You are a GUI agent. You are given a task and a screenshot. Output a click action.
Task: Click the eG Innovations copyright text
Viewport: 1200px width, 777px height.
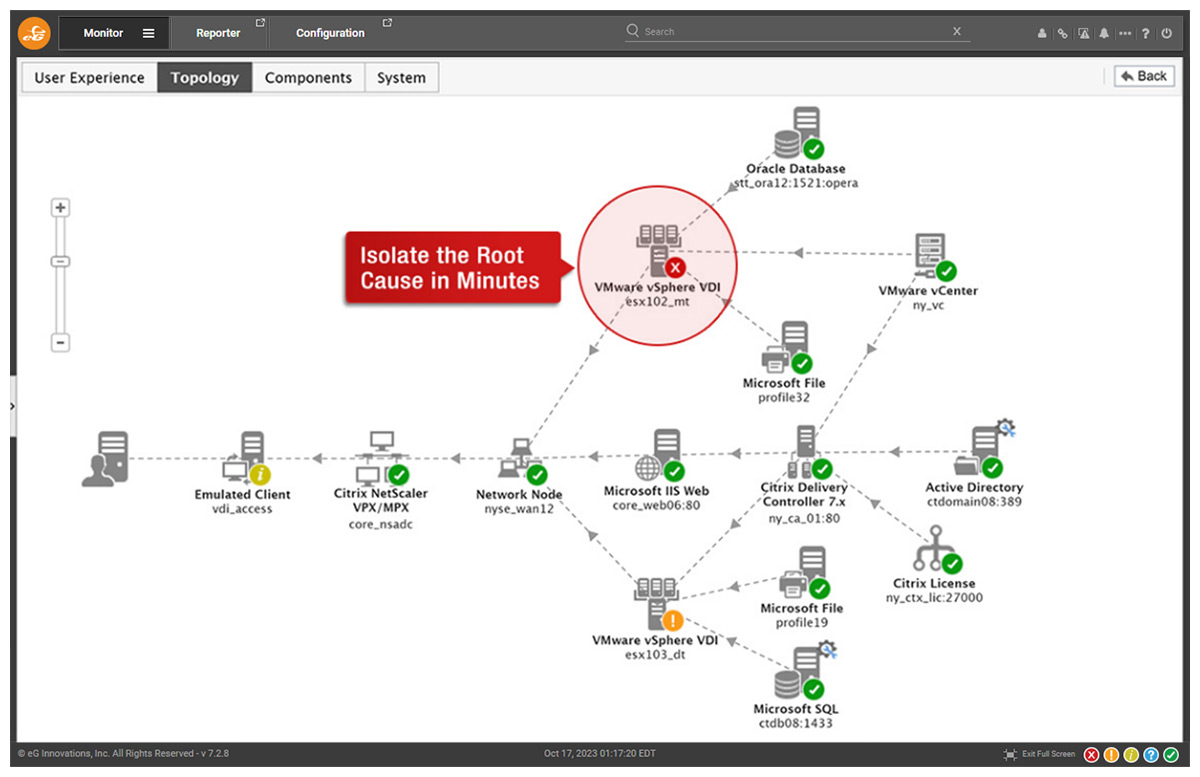pyautogui.click(x=122, y=754)
